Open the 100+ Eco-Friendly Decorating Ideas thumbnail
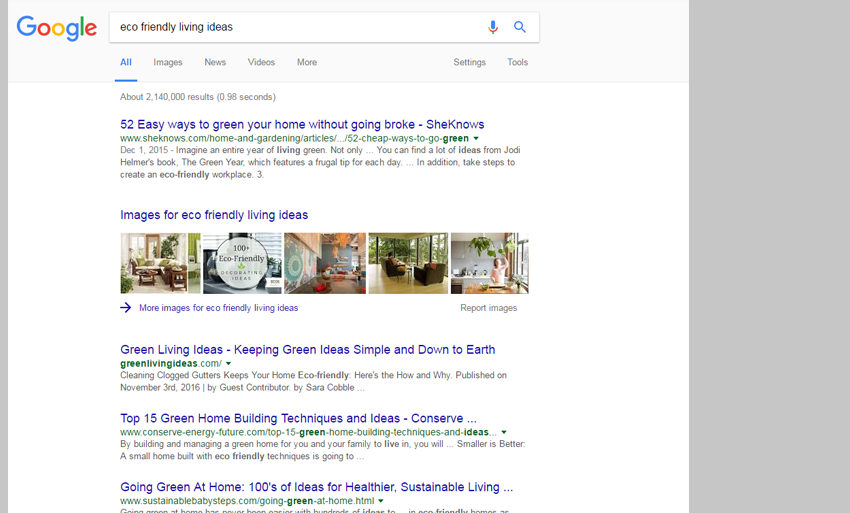Screen dimensions: 850x513 (242, 264)
